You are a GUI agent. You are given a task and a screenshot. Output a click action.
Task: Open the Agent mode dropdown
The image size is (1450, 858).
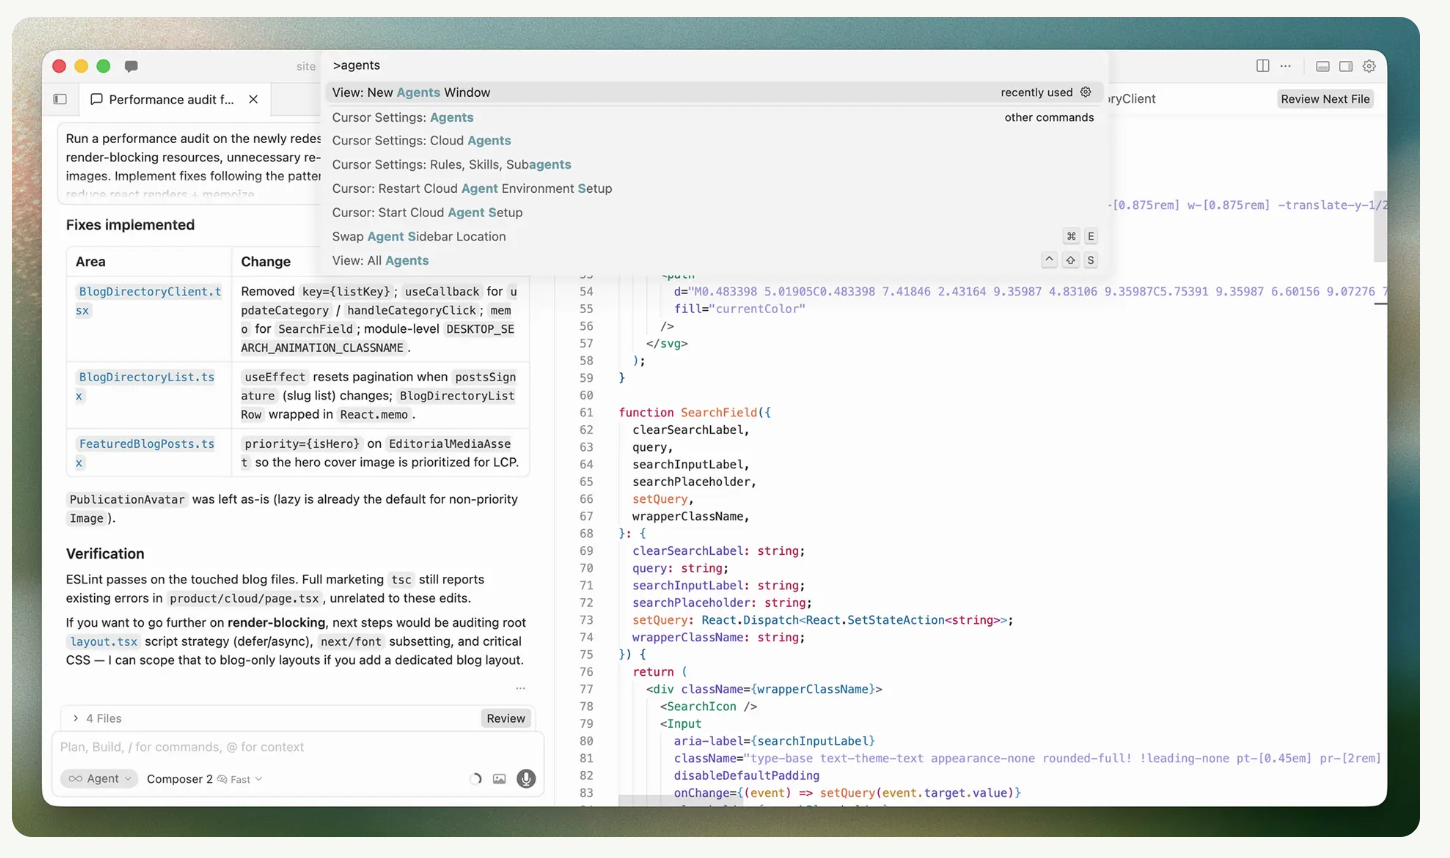tap(101, 779)
